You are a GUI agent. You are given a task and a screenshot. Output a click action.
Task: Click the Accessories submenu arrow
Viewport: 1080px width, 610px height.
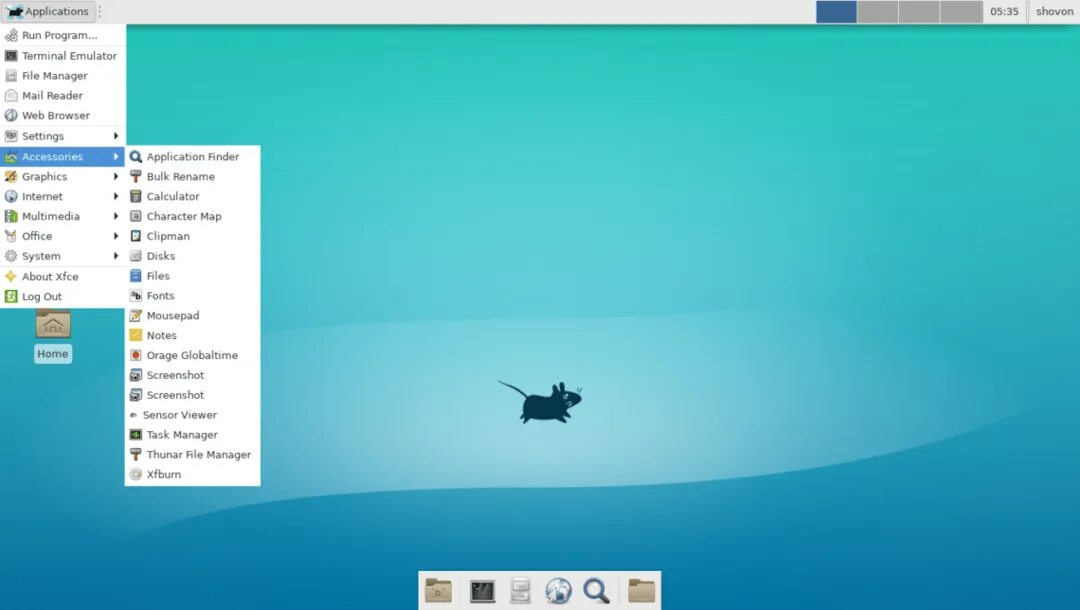pos(116,156)
